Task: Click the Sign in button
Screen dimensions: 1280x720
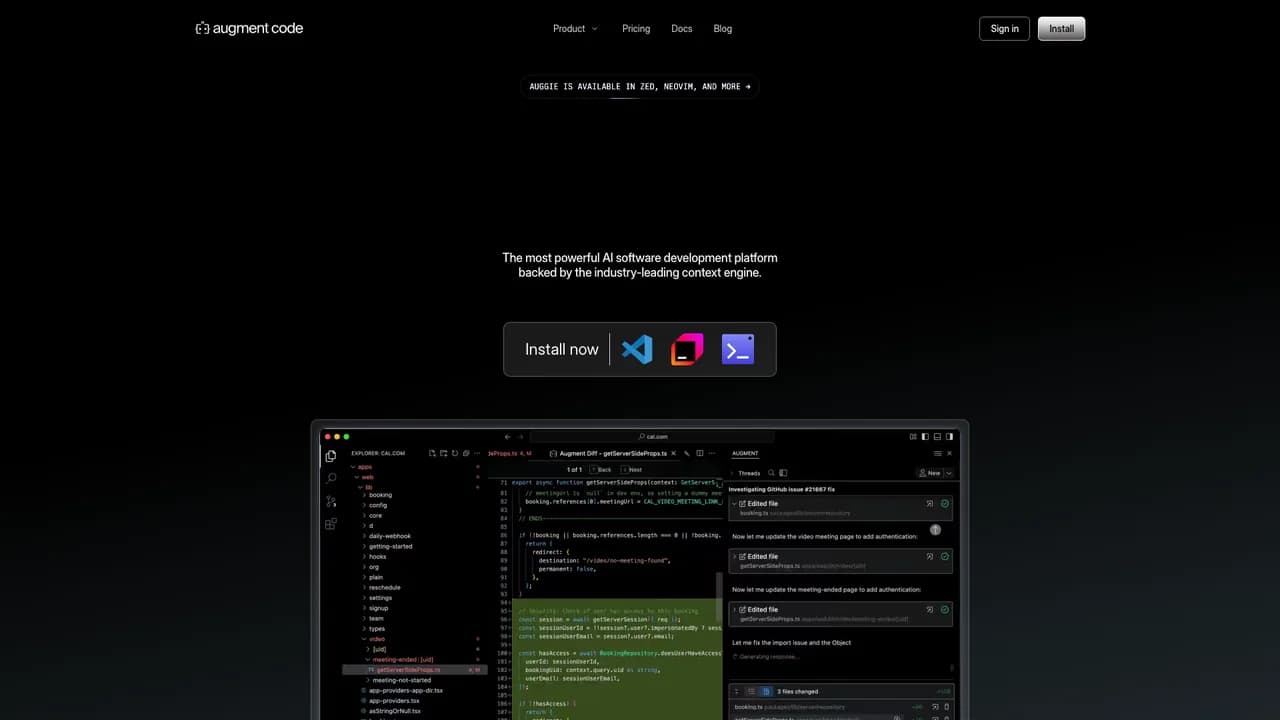Action: click(x=1004, y=29)
